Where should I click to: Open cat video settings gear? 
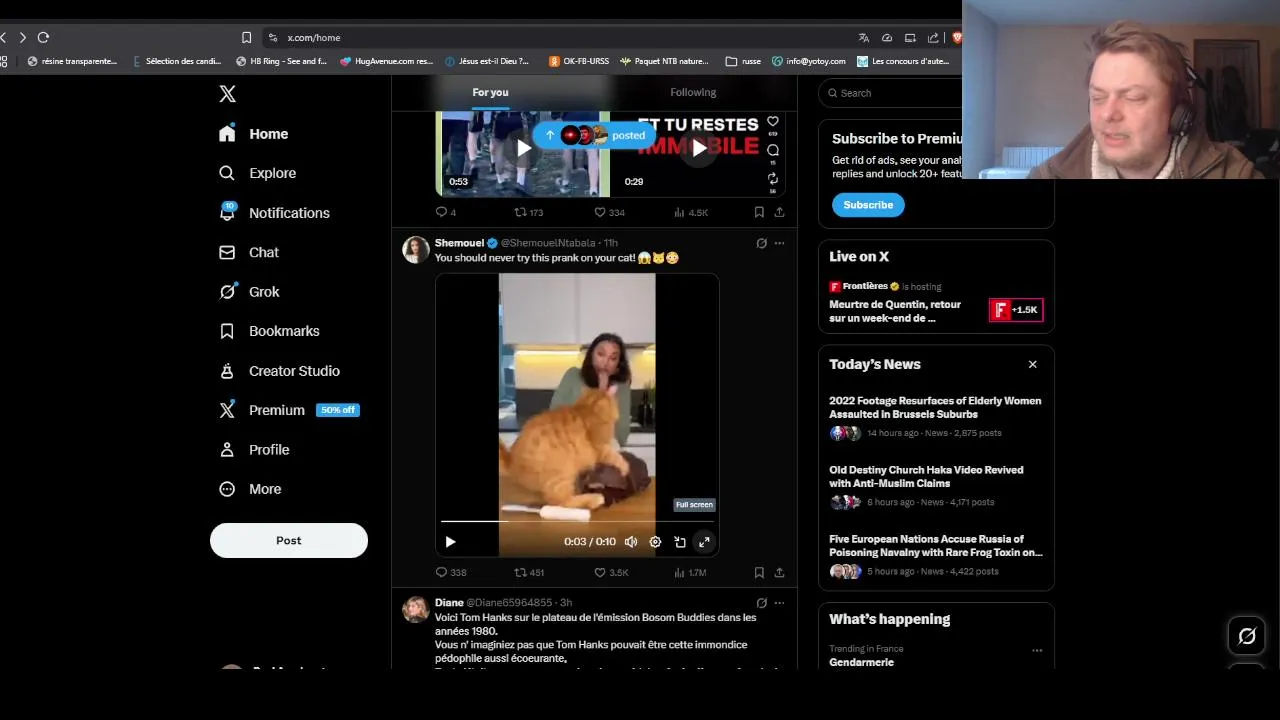(655, 542)
